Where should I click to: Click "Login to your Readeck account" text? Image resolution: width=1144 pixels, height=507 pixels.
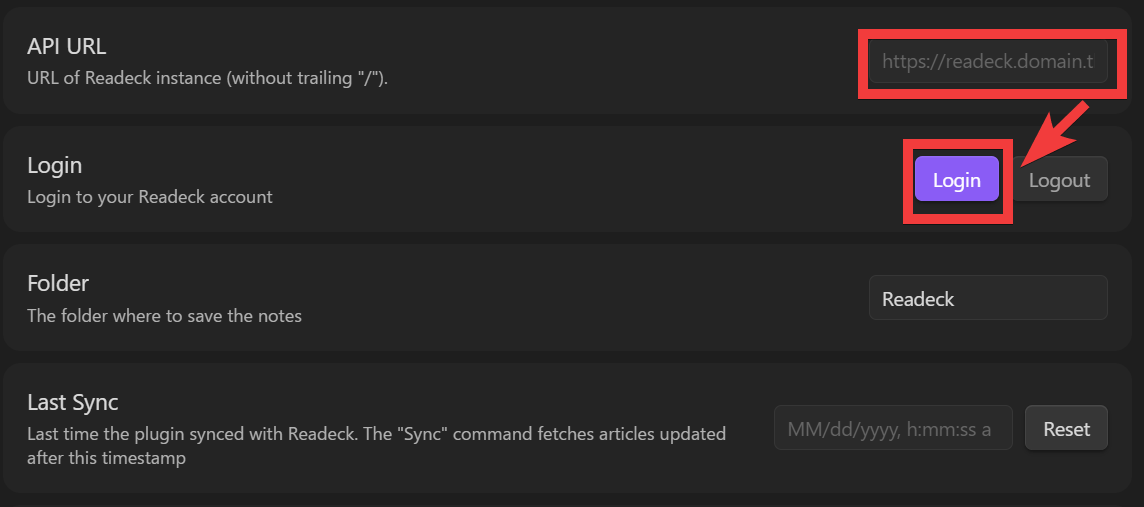(150, 197)
